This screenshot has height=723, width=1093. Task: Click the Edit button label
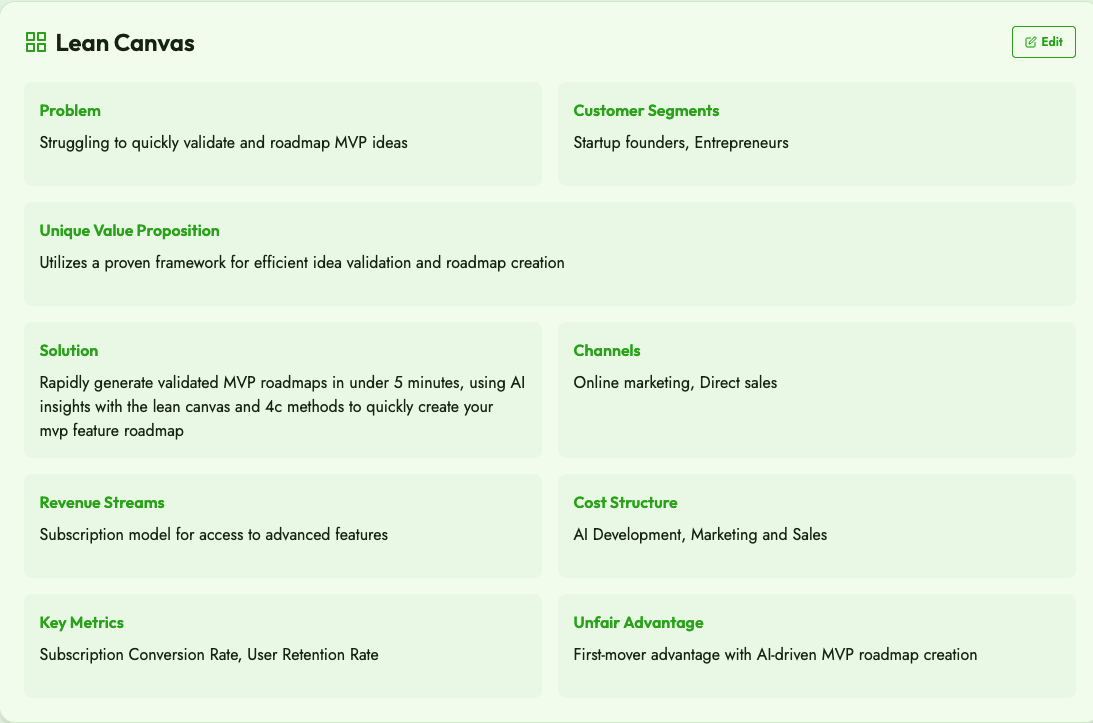pyautogui.click(x=1052, y=42)
